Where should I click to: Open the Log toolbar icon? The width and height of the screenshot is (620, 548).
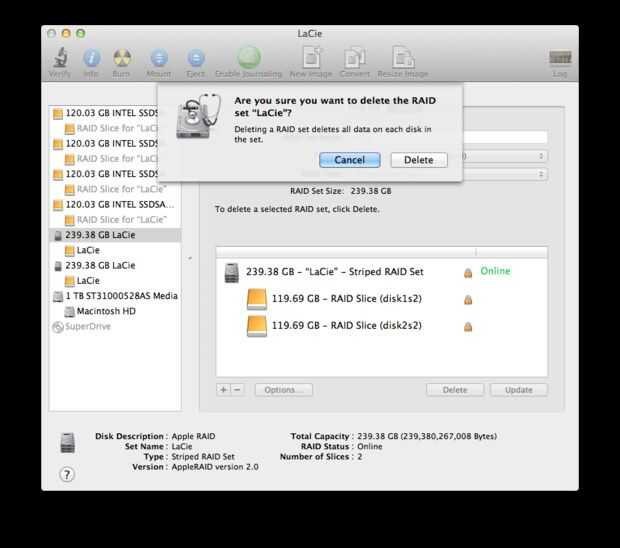click(x=560, y=58)
